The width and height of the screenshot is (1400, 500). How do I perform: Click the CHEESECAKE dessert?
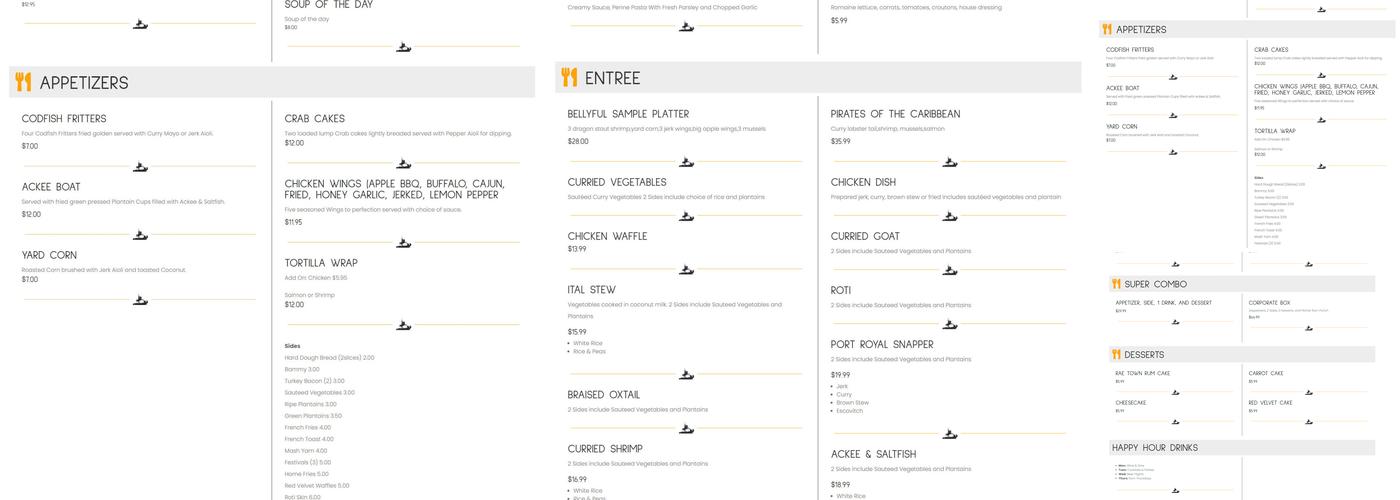[x=1130, y=402]
